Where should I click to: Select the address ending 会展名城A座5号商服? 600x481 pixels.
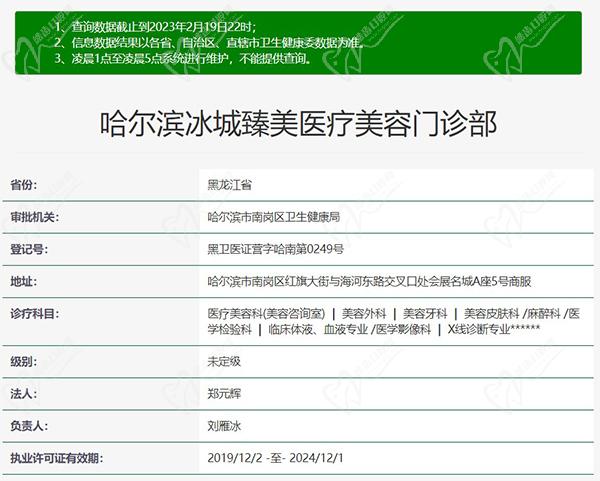(x=369, y=282)
